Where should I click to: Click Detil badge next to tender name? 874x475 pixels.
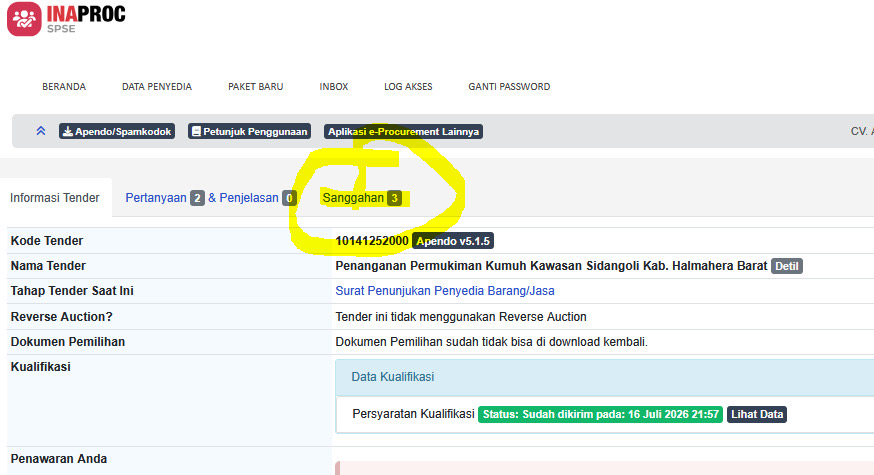(786, 266)
